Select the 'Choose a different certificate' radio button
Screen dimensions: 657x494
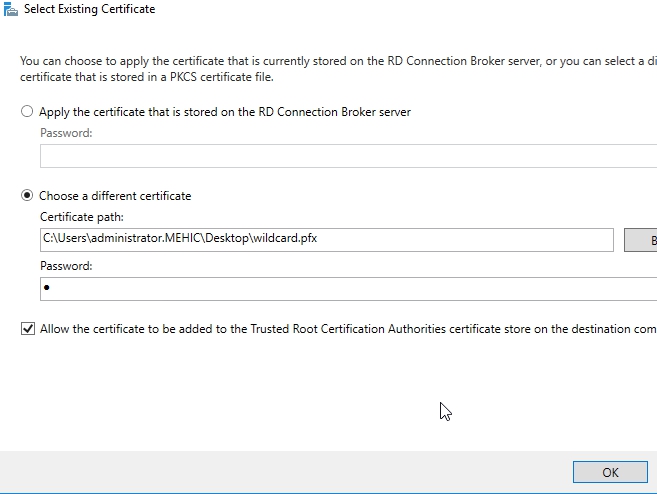[27, 196]
